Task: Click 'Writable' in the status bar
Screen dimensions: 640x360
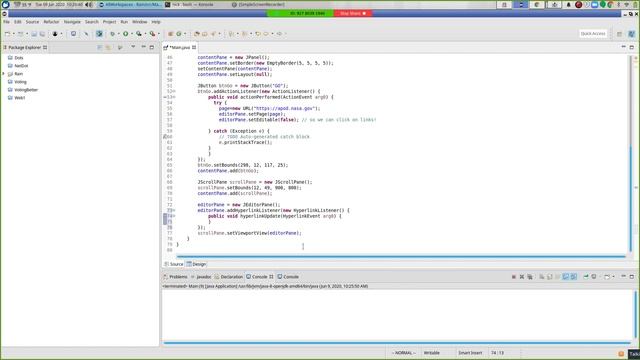Action: pyautogui.click(x=431, y=353)
